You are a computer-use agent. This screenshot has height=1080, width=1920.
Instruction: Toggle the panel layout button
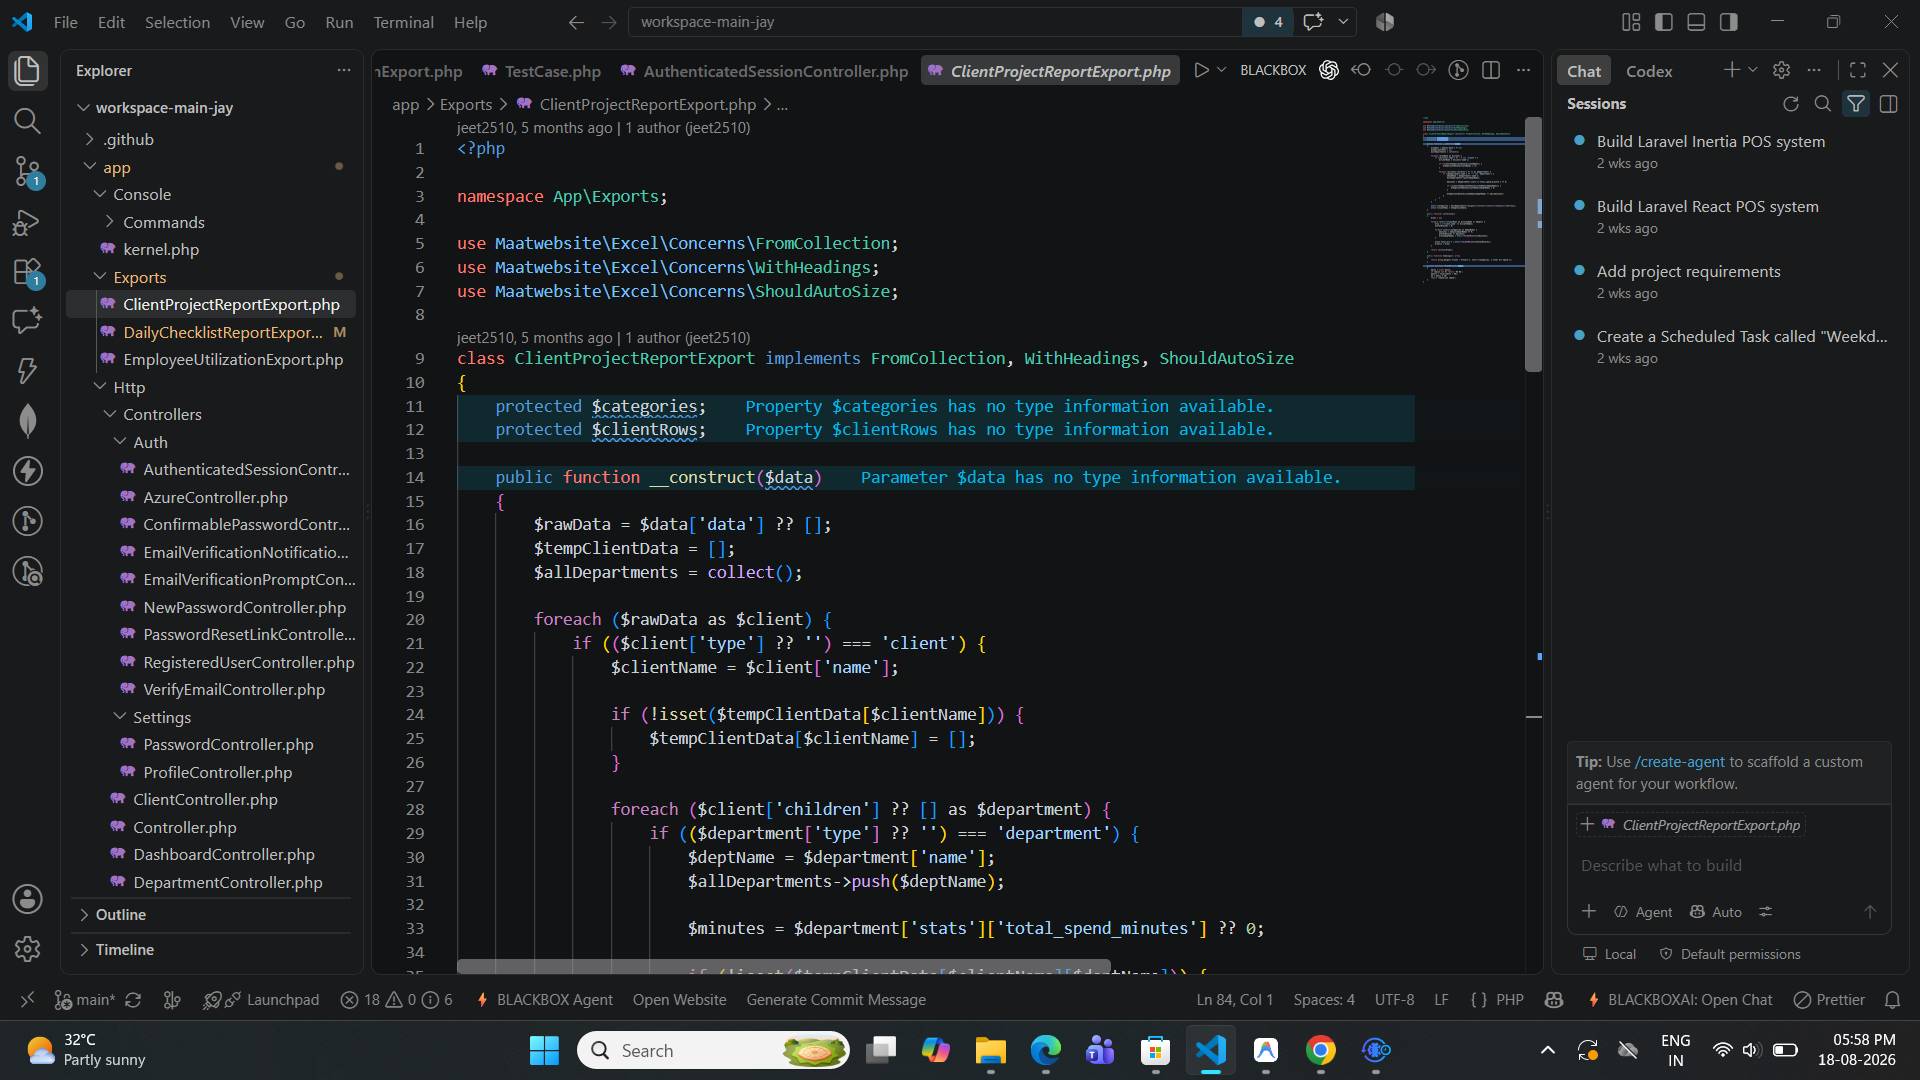coord(1696,22)
